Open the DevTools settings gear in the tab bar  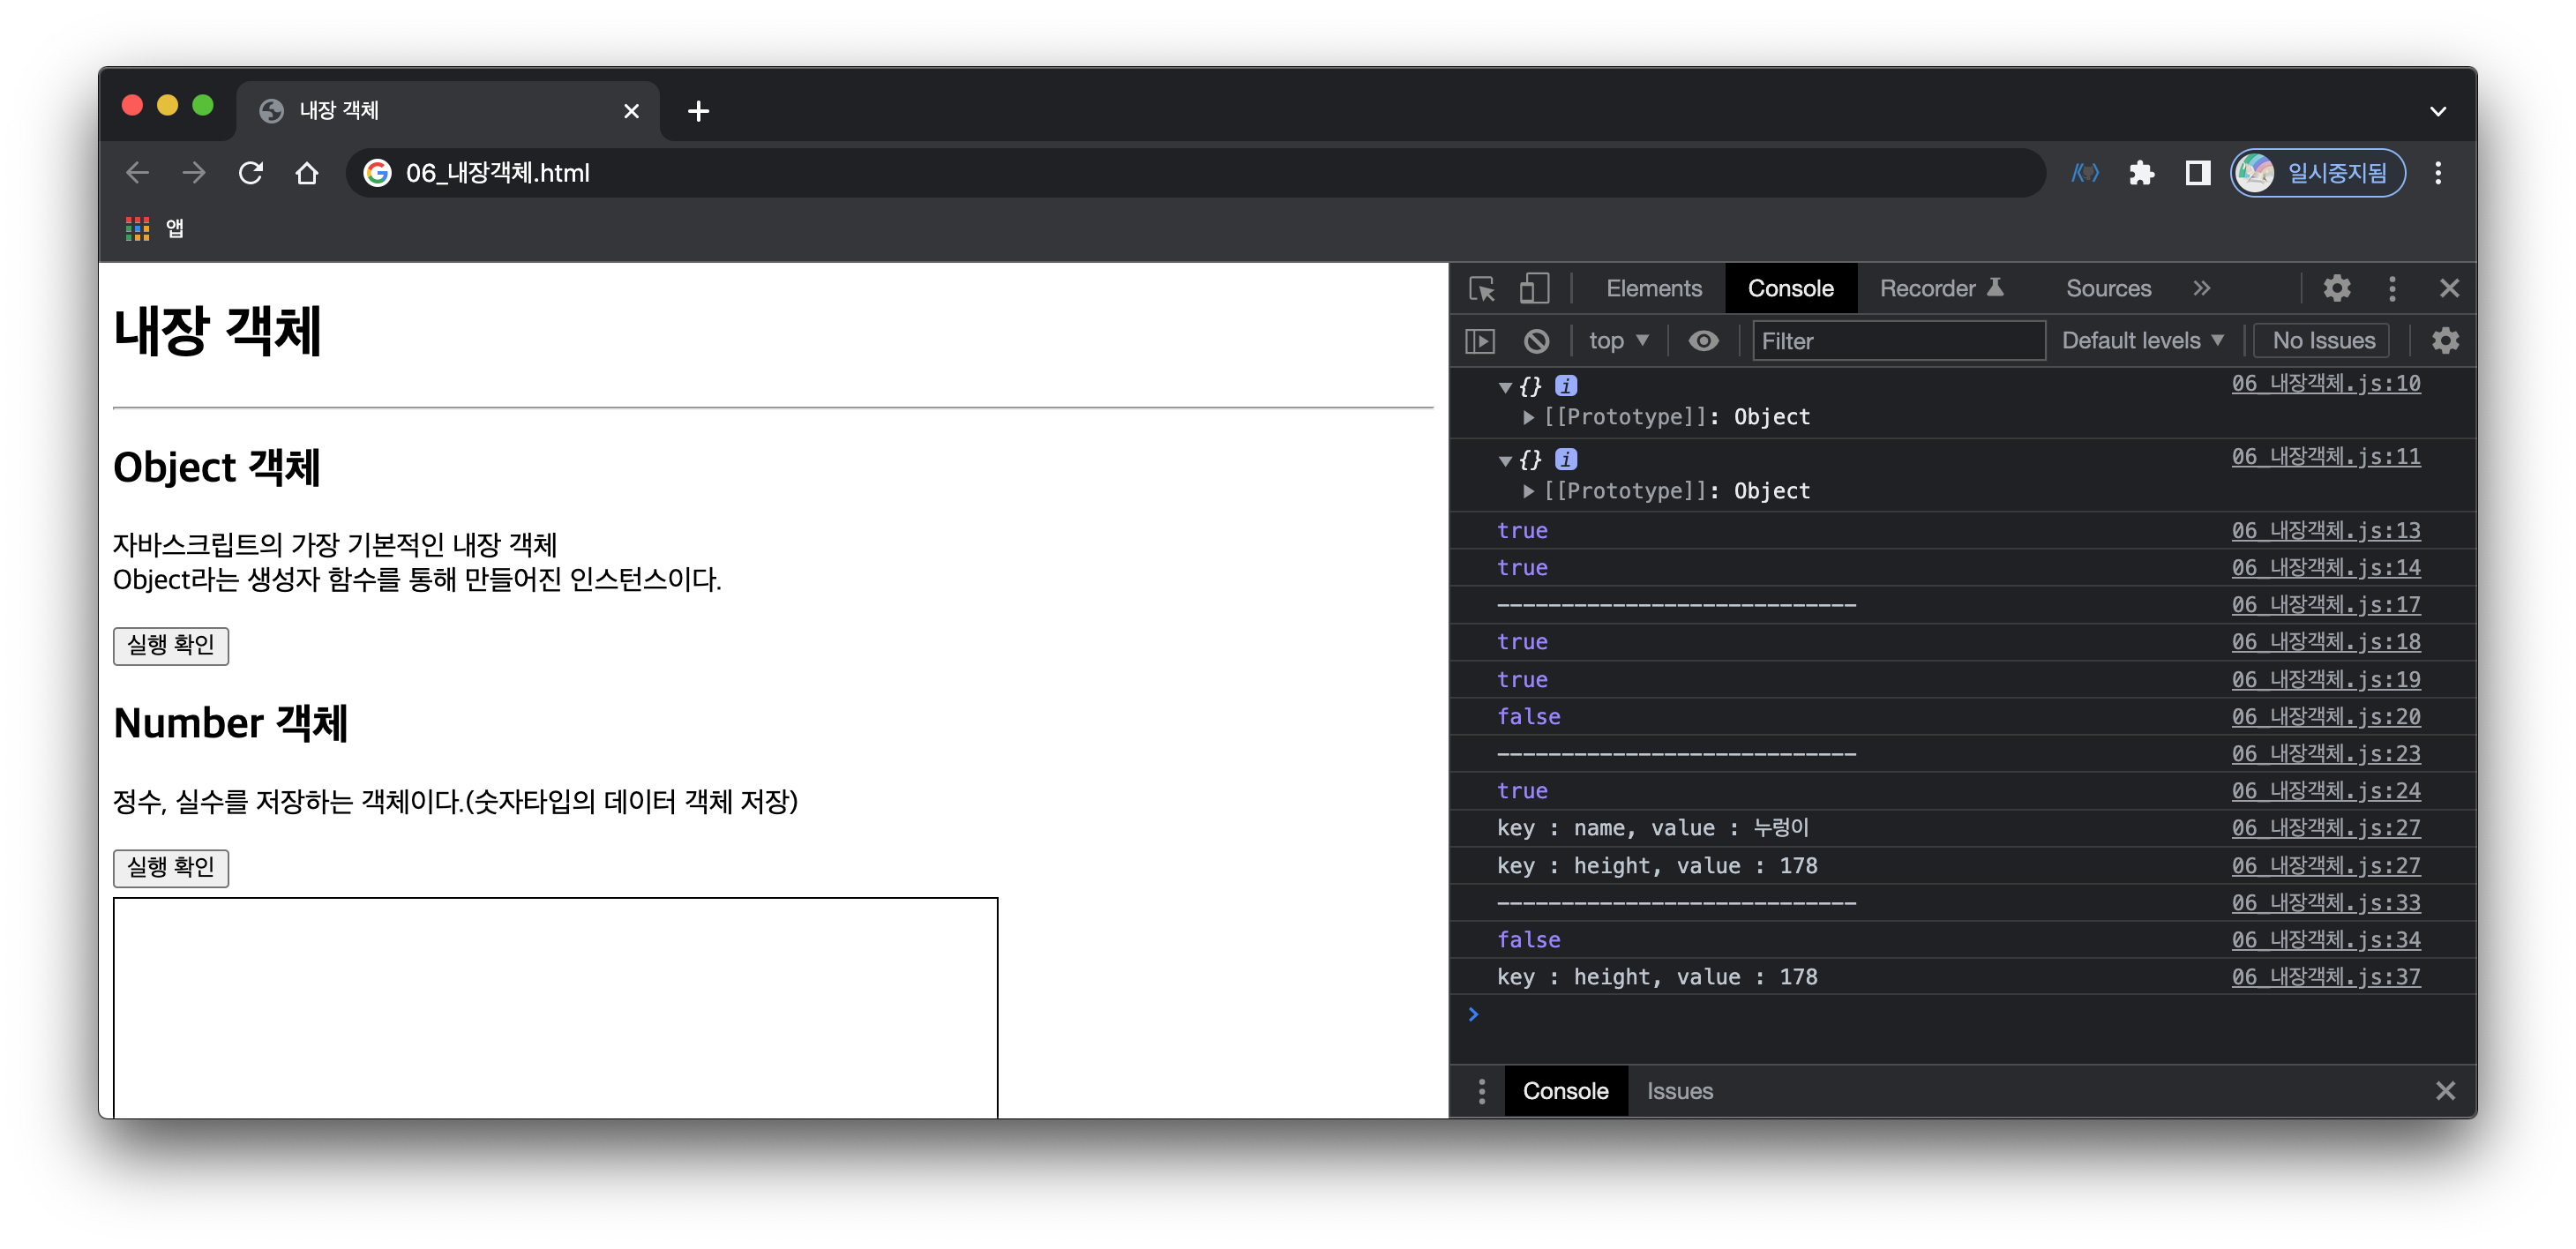pos(2336,289)
